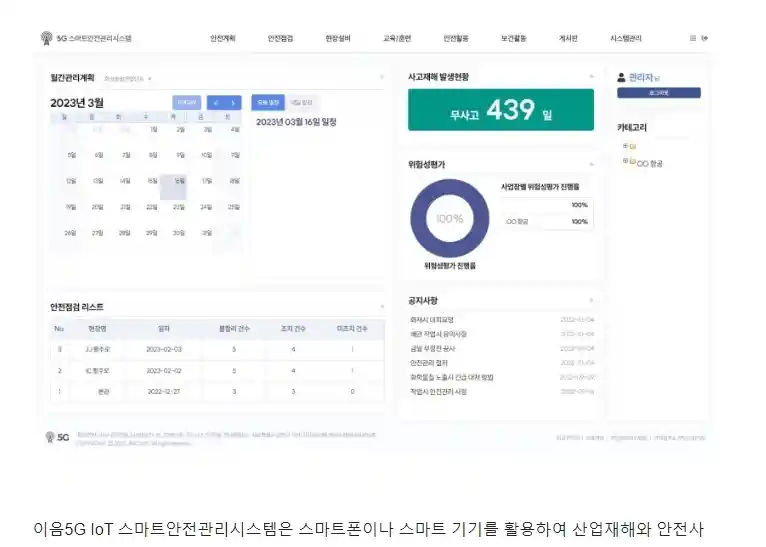Click the blue 로그아웃 button
This screenshot has width=766, height=547.
658,93
